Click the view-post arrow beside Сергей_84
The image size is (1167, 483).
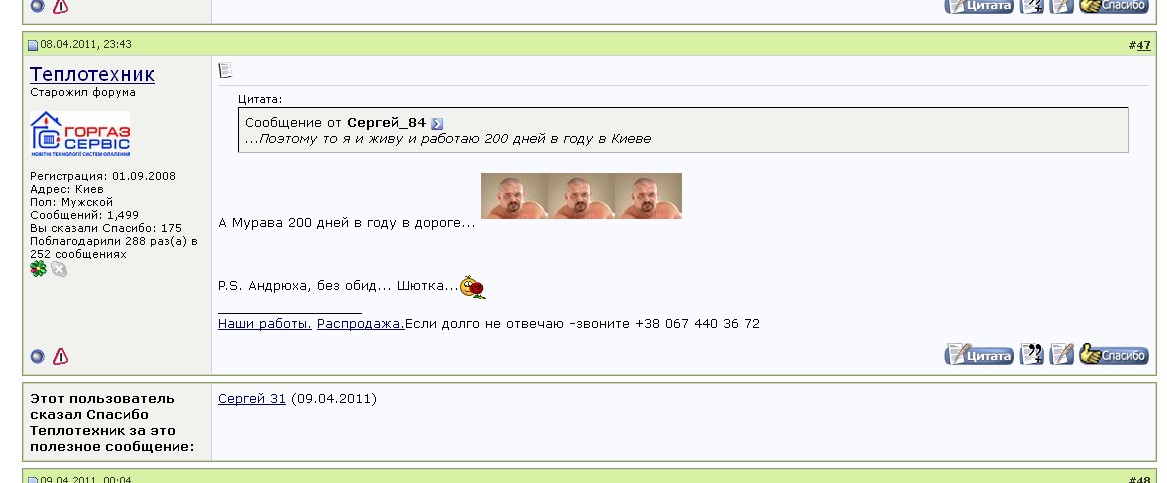click(437, 124)
